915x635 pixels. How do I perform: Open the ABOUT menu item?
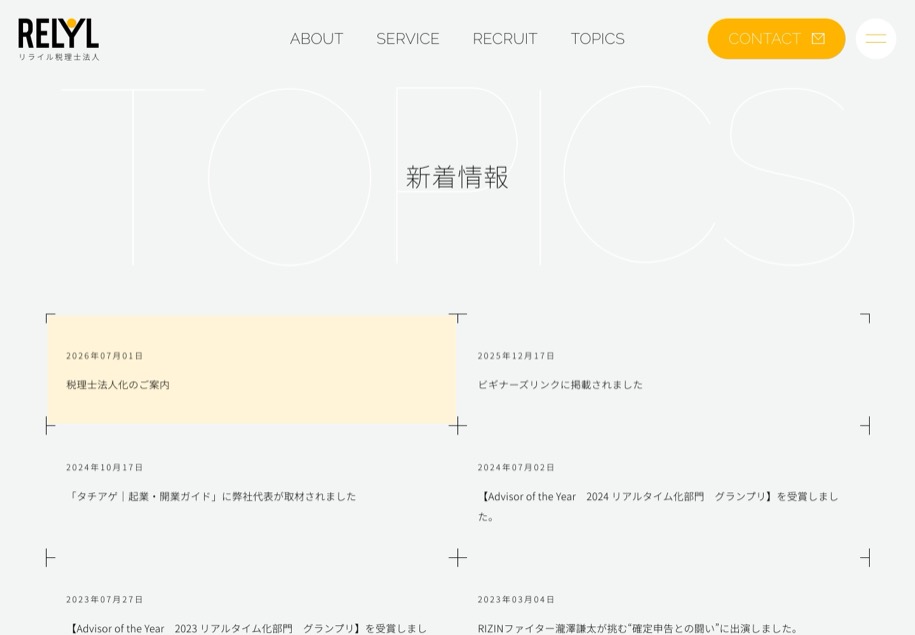316,39
